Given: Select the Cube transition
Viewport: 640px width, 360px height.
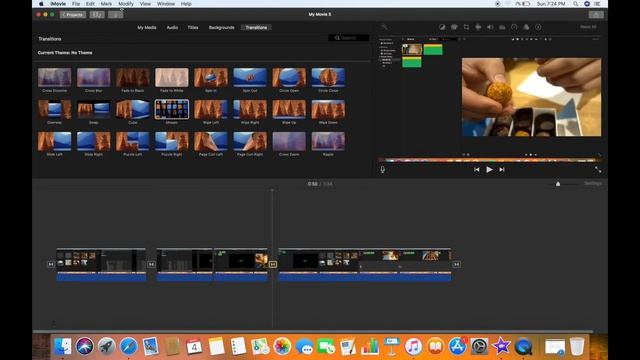Looking at the screenshot, I should pyautogui.click(x=133, y=109).
